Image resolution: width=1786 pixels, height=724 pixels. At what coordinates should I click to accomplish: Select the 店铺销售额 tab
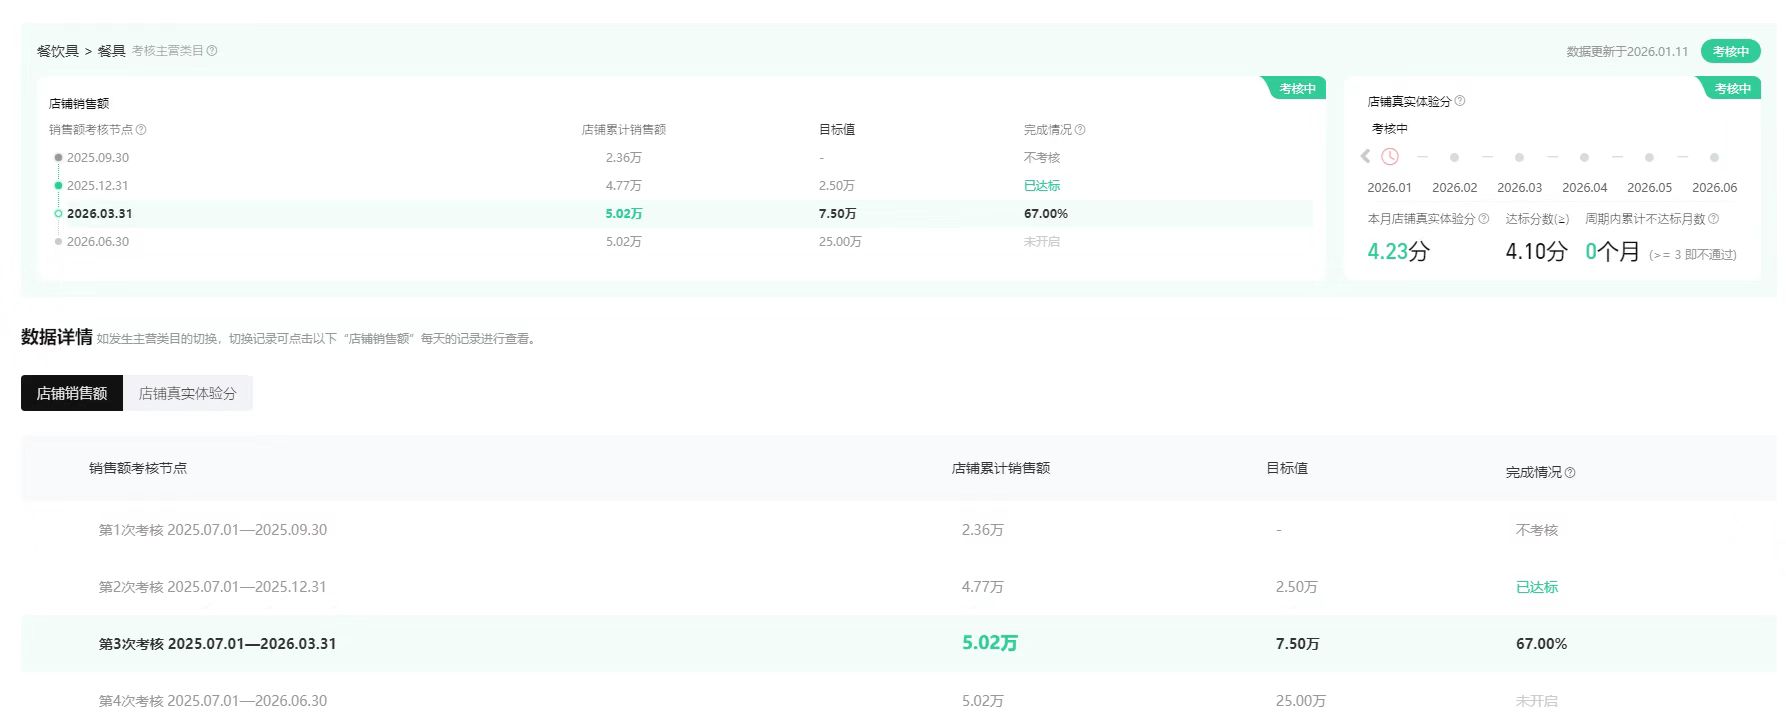coord(72,394)
